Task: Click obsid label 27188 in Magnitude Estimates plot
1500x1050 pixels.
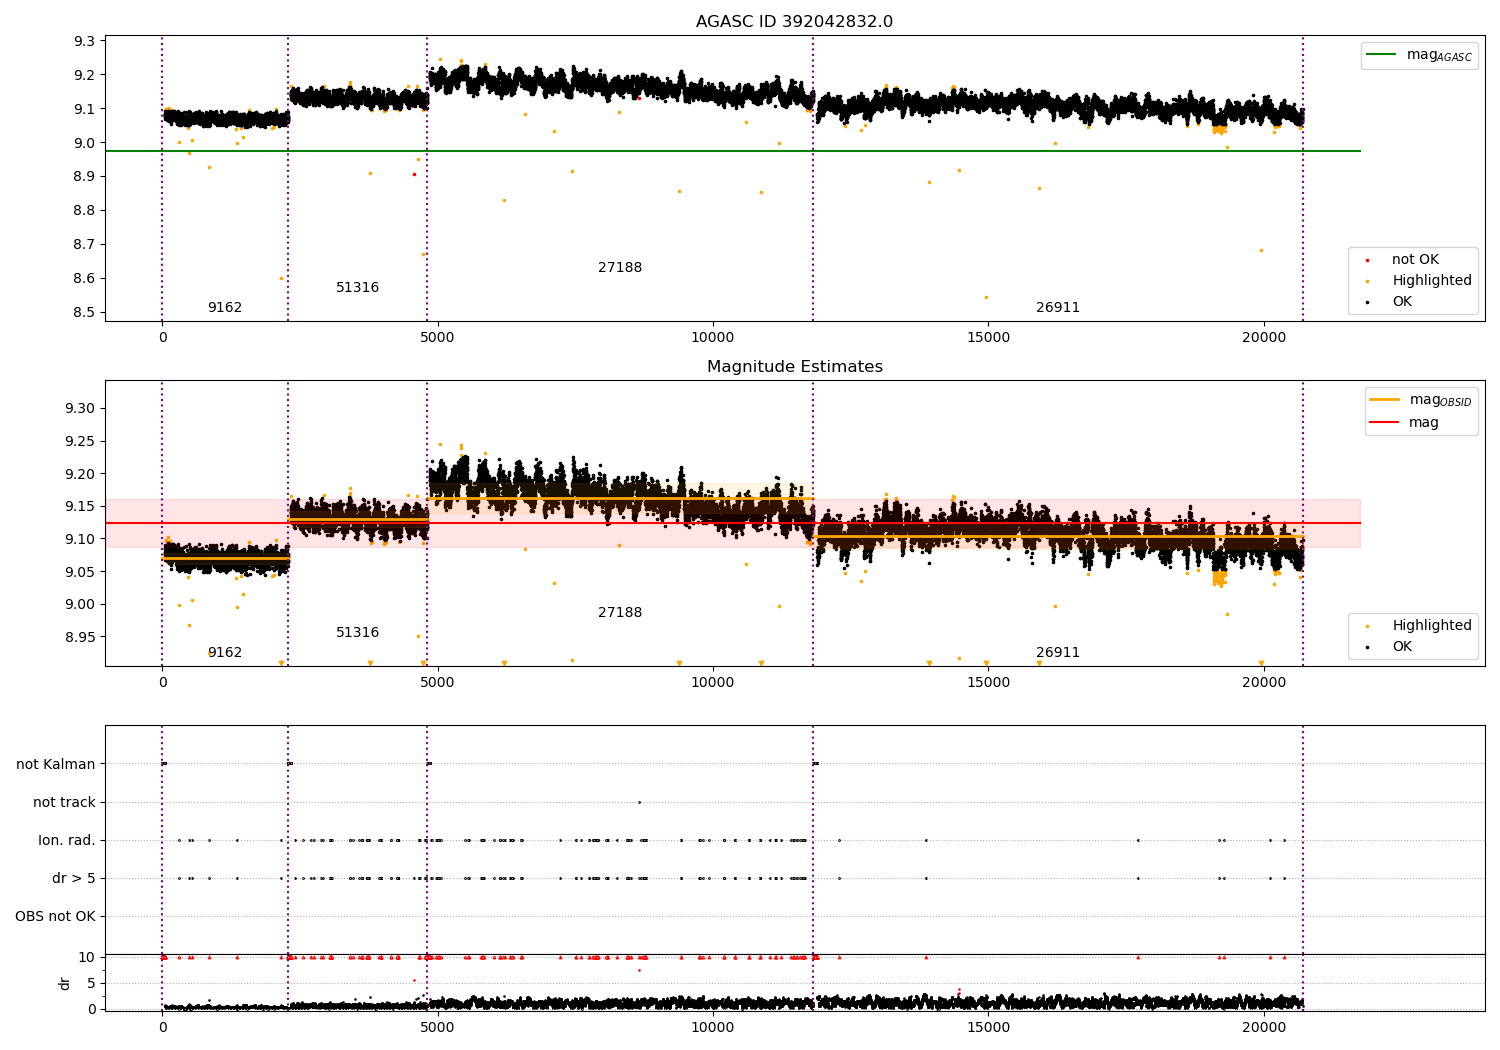Action: (620, 613)
